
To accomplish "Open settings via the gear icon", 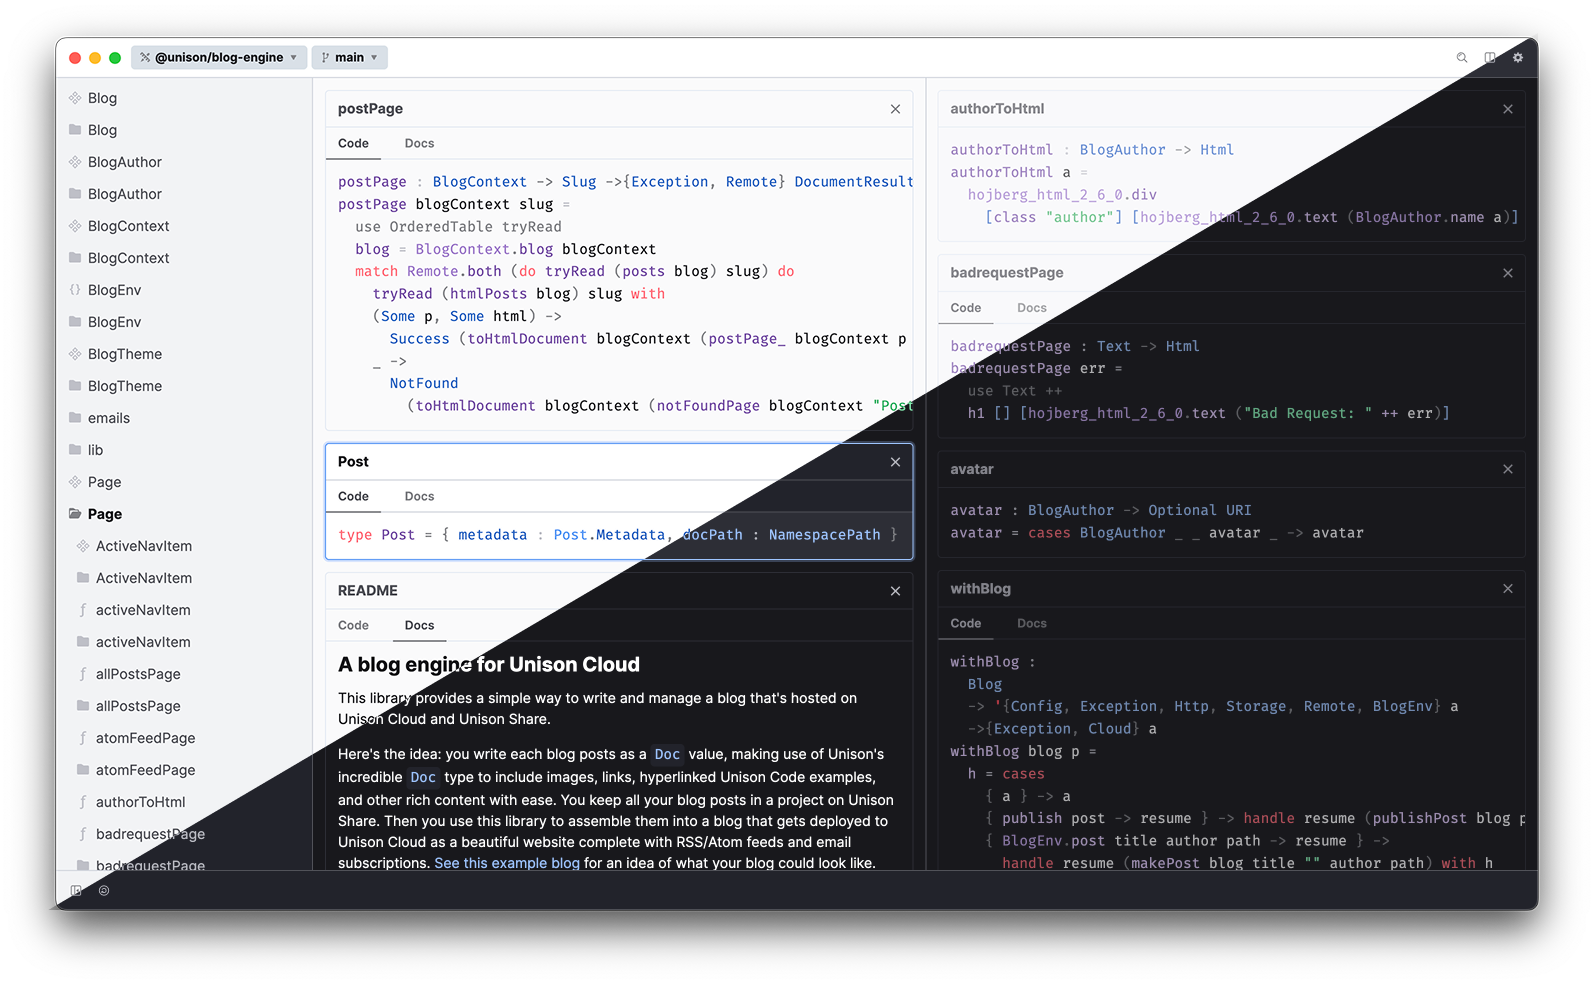I will pyautogui.click(x=1518, y=58).
